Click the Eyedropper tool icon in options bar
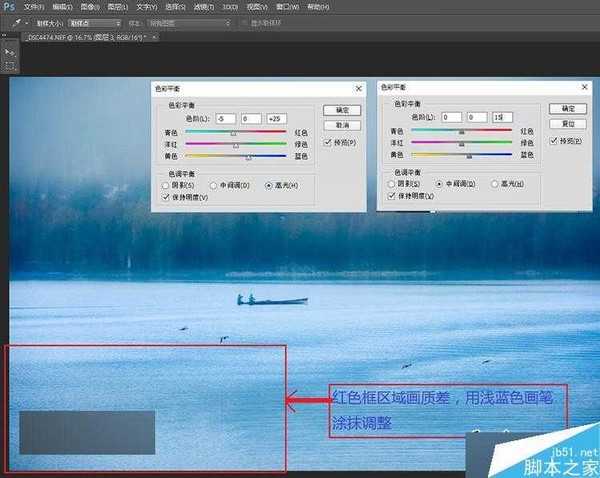The width and height of the screenshot is (600, 478). (x=16, y=23)
